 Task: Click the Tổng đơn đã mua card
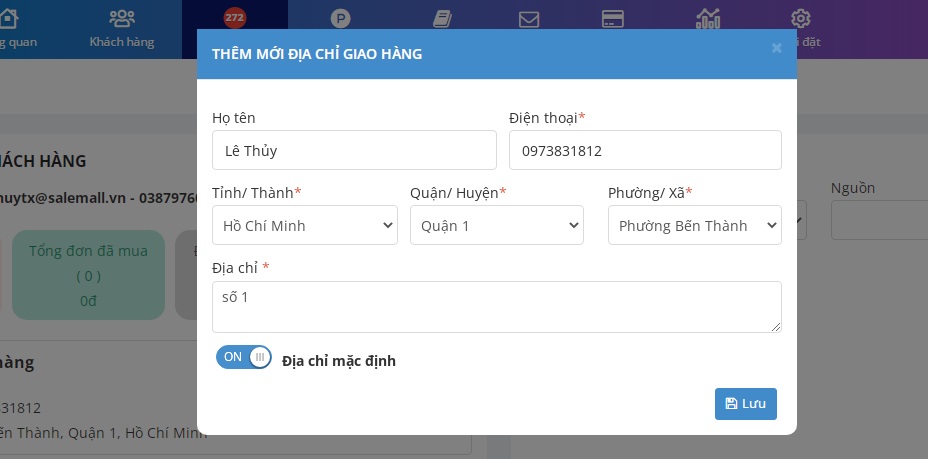pos(88,275)
